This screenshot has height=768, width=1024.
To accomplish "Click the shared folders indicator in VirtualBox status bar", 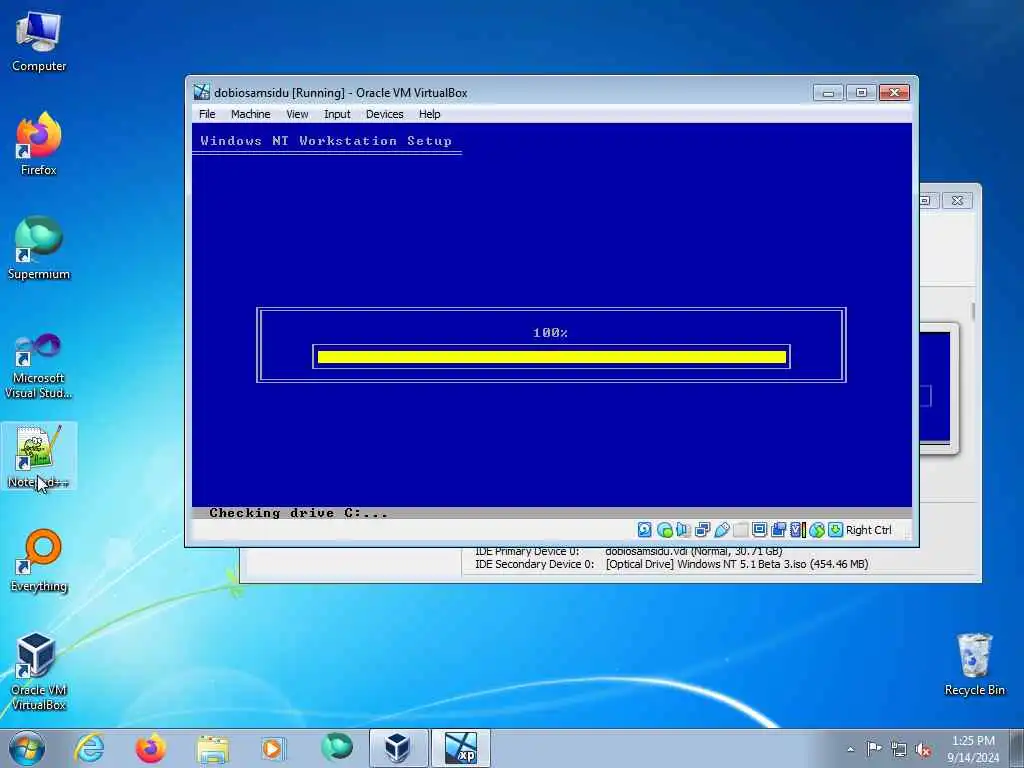I will click(x=741, y=530).
